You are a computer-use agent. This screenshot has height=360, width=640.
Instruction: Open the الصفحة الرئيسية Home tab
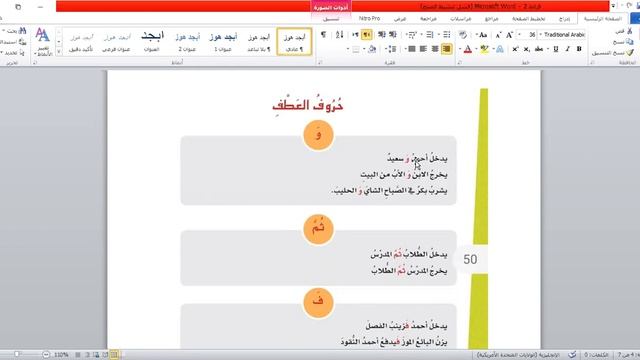(602, 19)
